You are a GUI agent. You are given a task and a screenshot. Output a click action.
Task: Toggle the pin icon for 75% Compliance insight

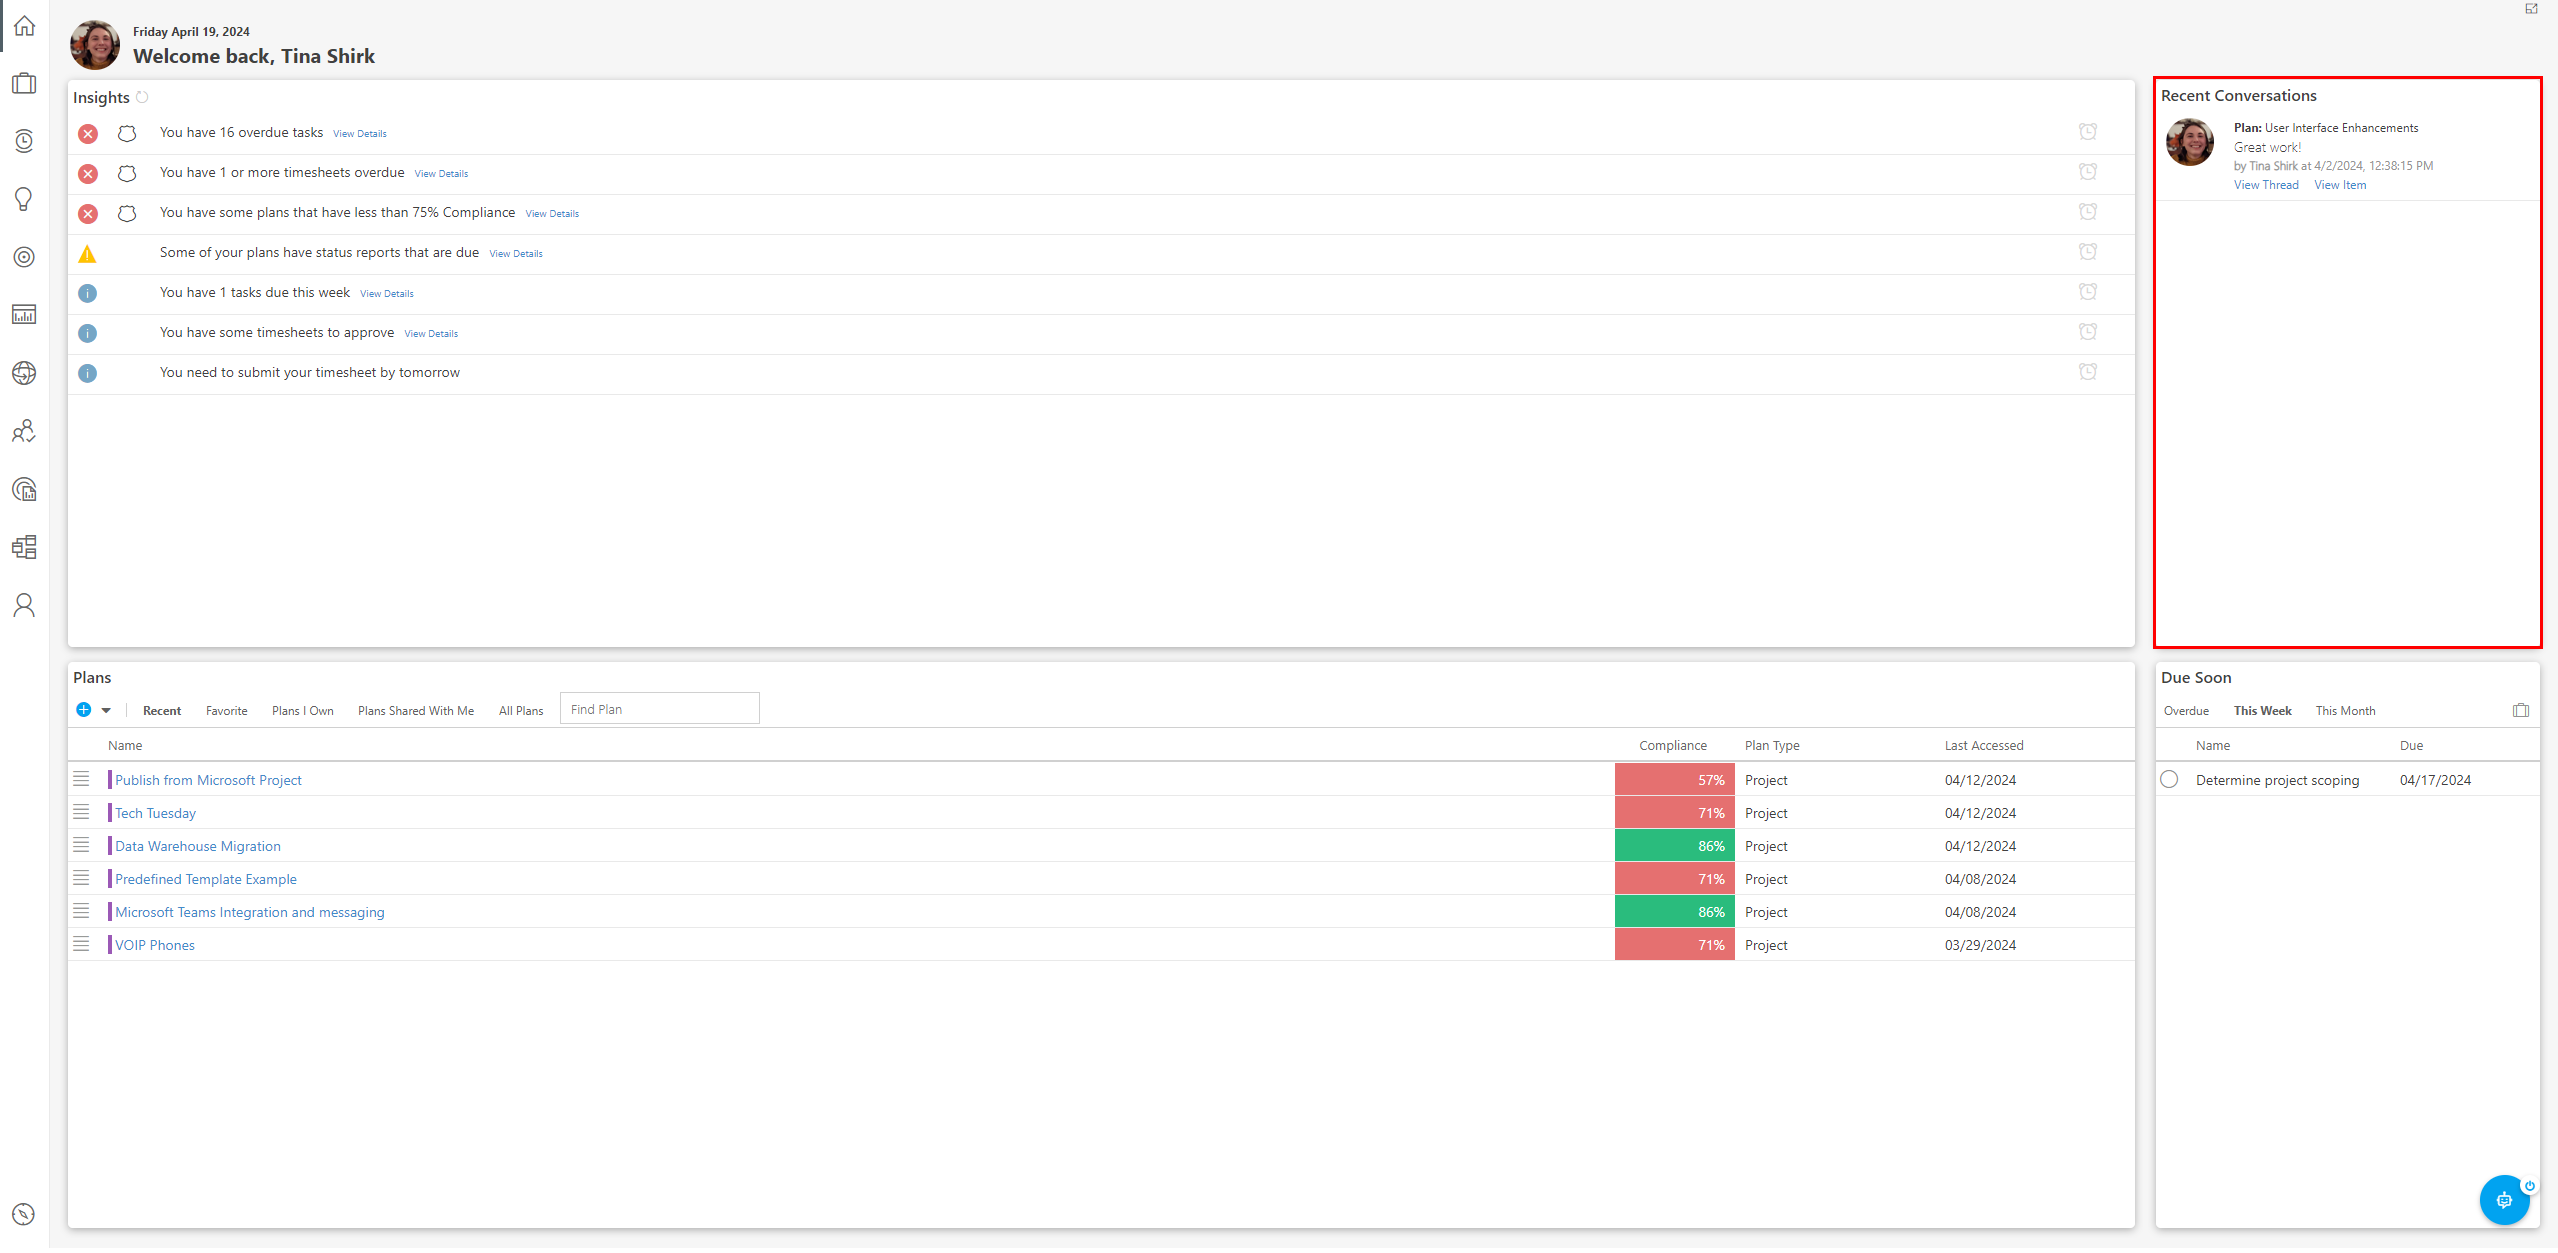pyautogui.click(x=127, y=213)
